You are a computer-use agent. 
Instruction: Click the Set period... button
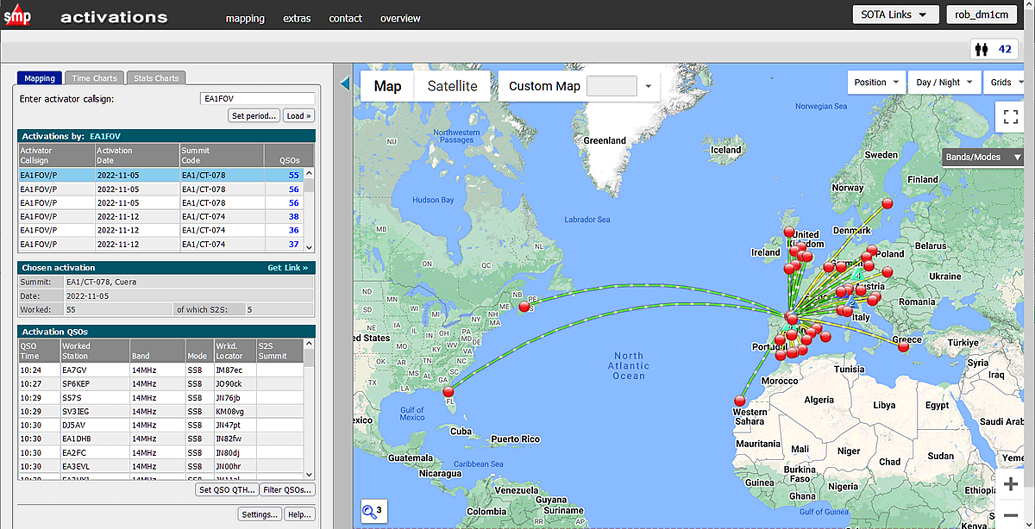point(254,116)
